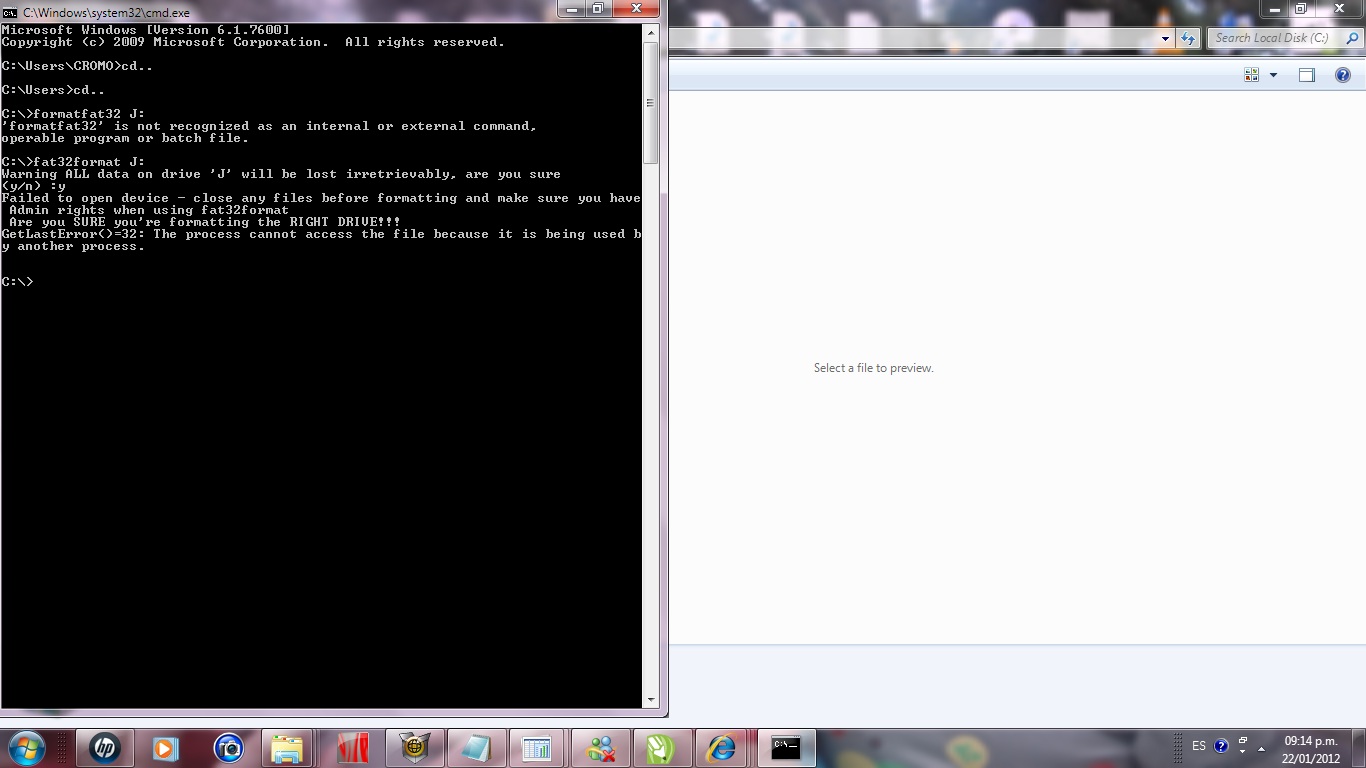Maximize the cmd.exe window
This screenshot has height=768, width=1366.
pyautogui.click(x=598, y=9)
